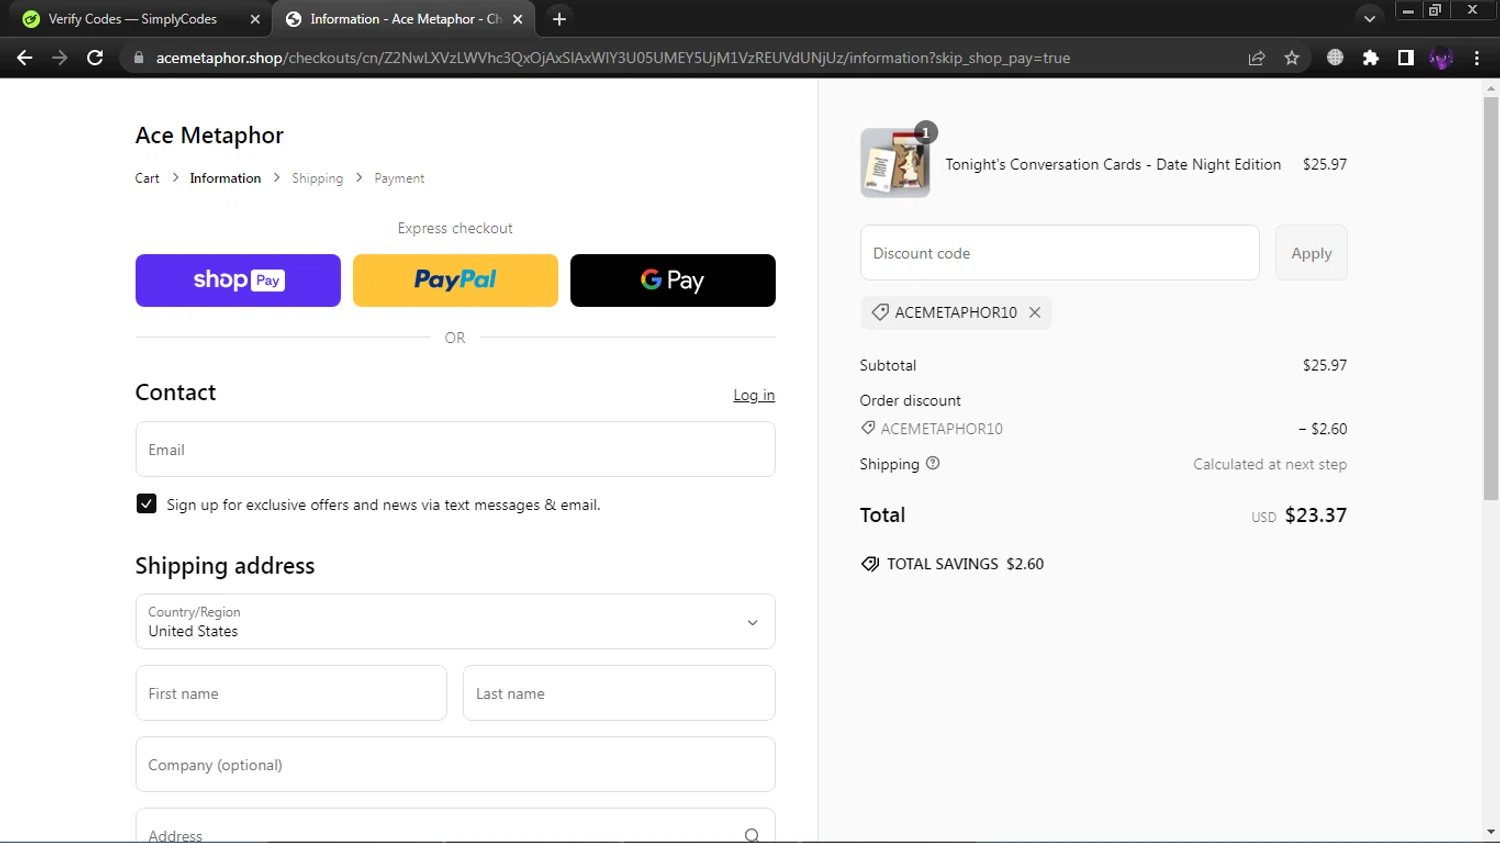The image size is (1500, 843).
Task: Open the Extensions puzzle icon
Action: coord(1370,58)
